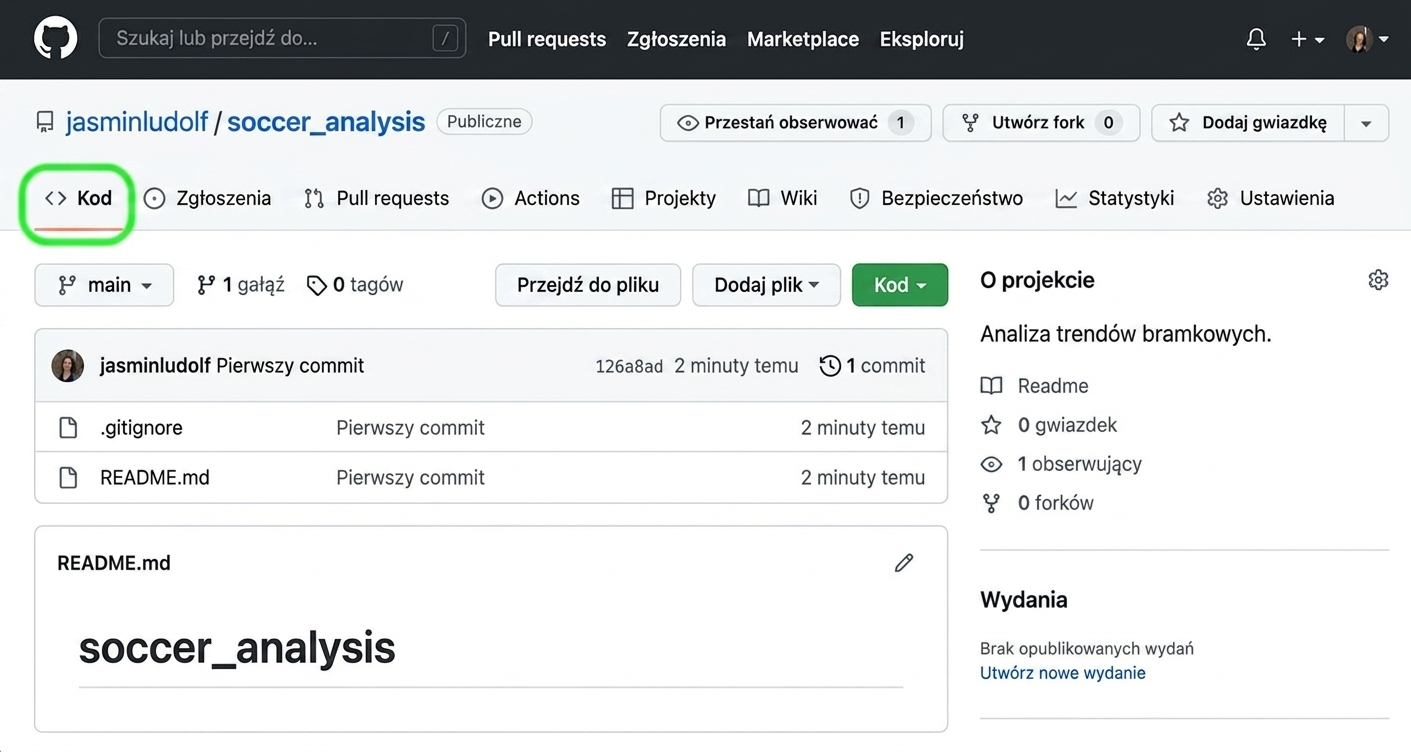Open the main branch selector dropdown

104,285
